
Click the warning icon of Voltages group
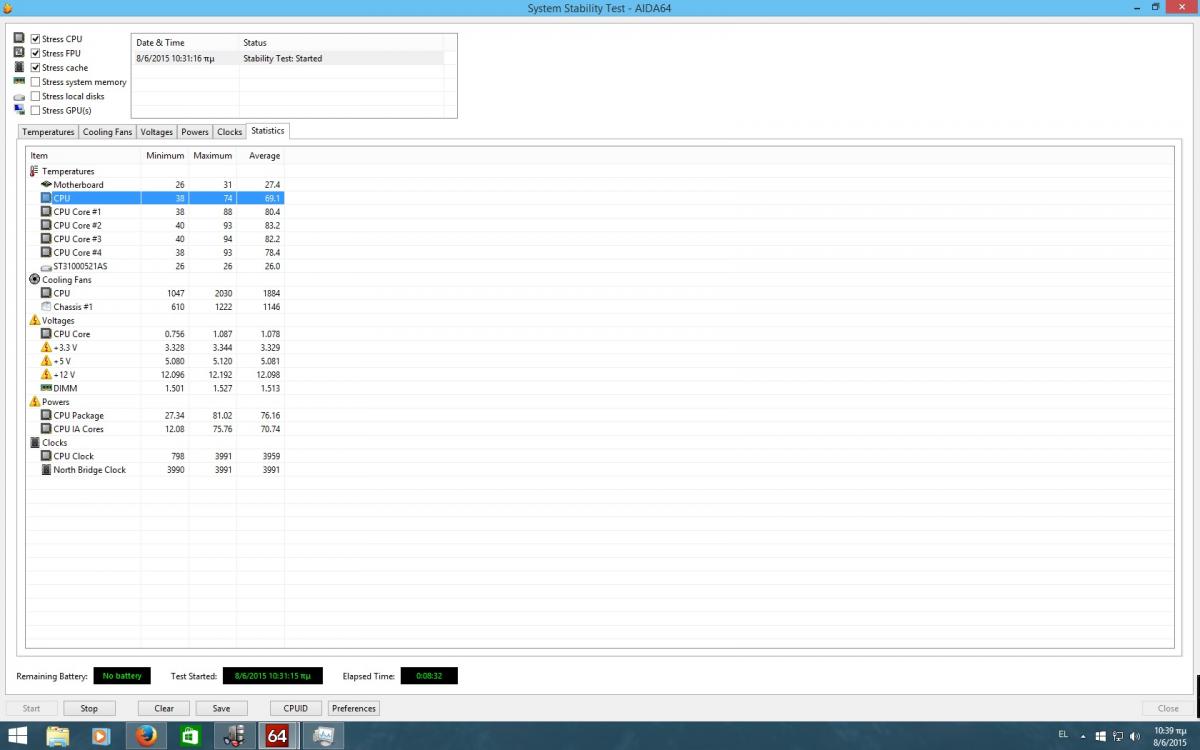35,320
